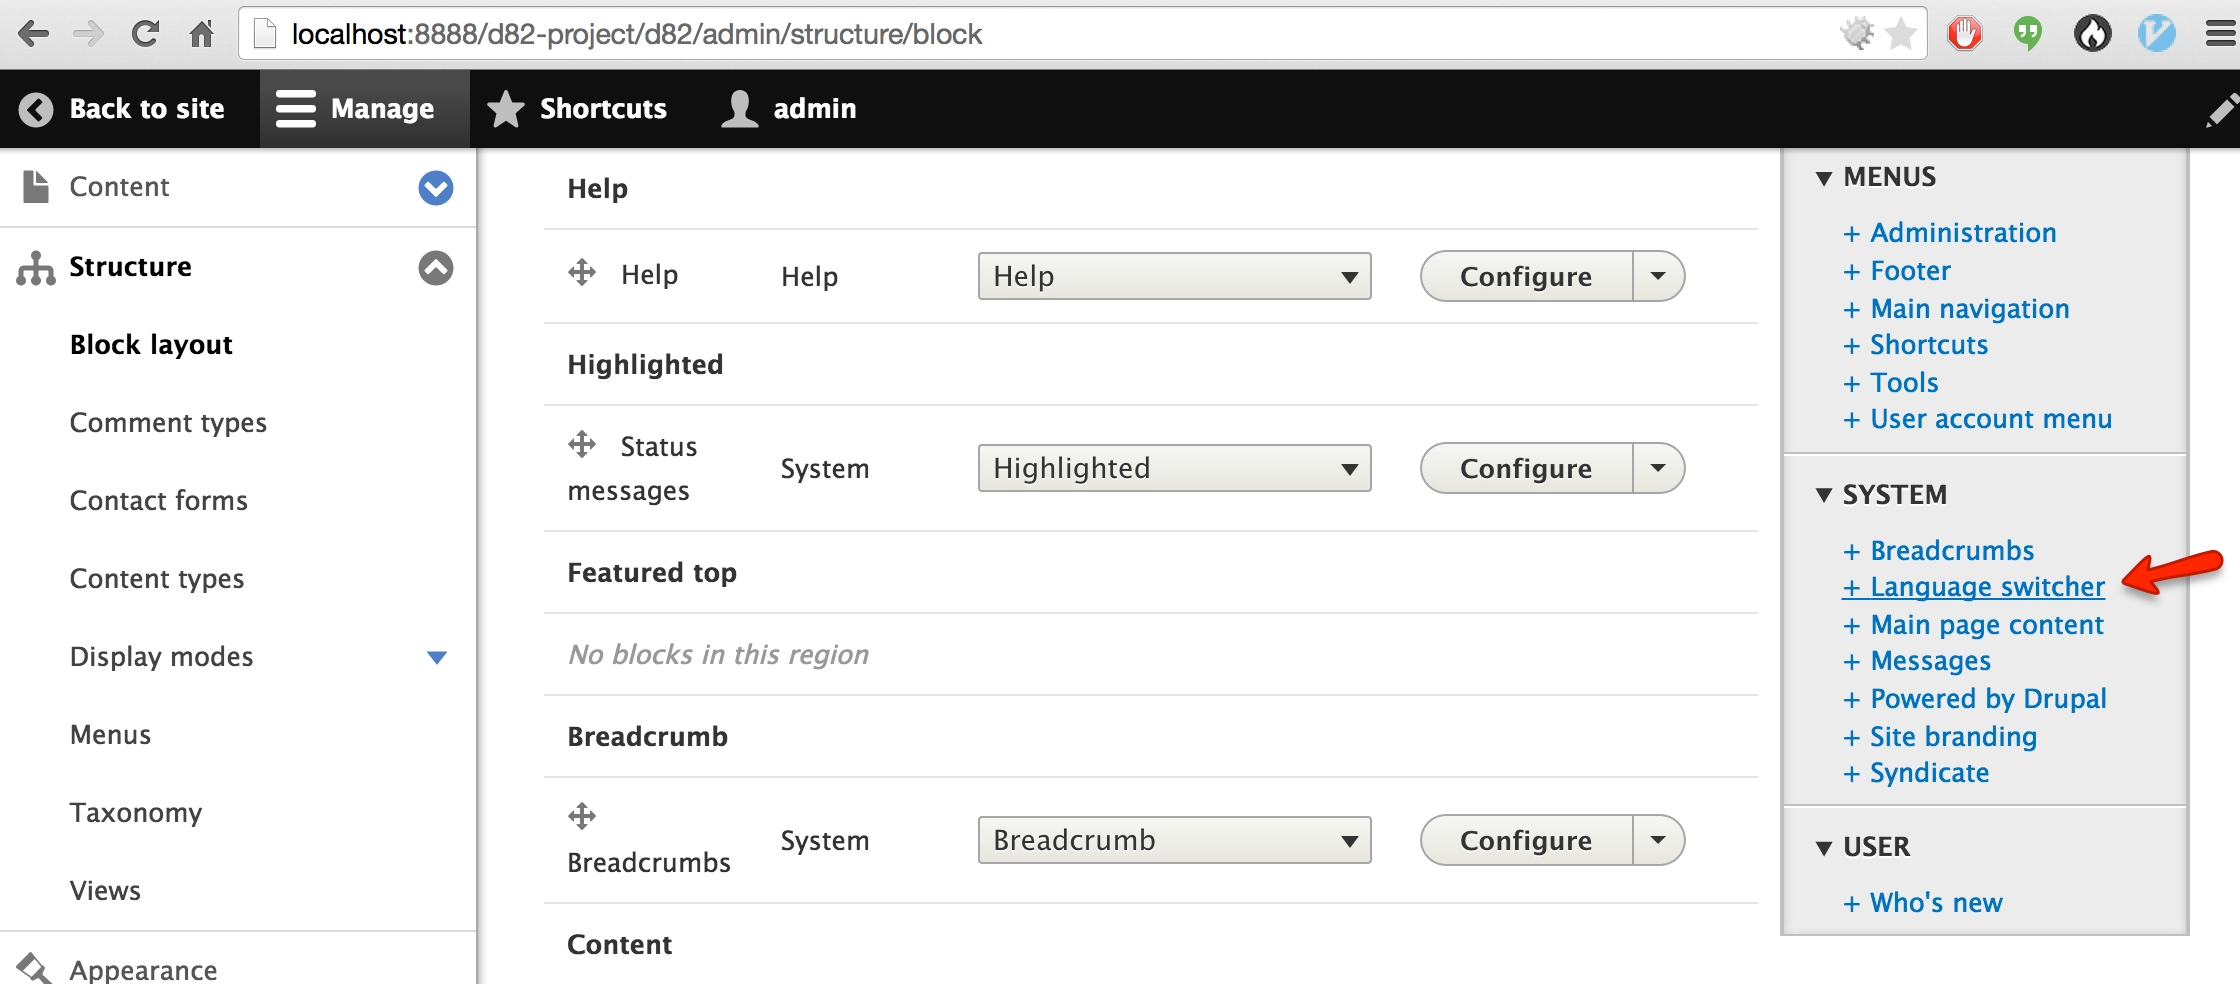The width and height of the screenshot is (2240, 984).
Task: Click the toolbar edit pencil icon
Action: [2220, 110]
